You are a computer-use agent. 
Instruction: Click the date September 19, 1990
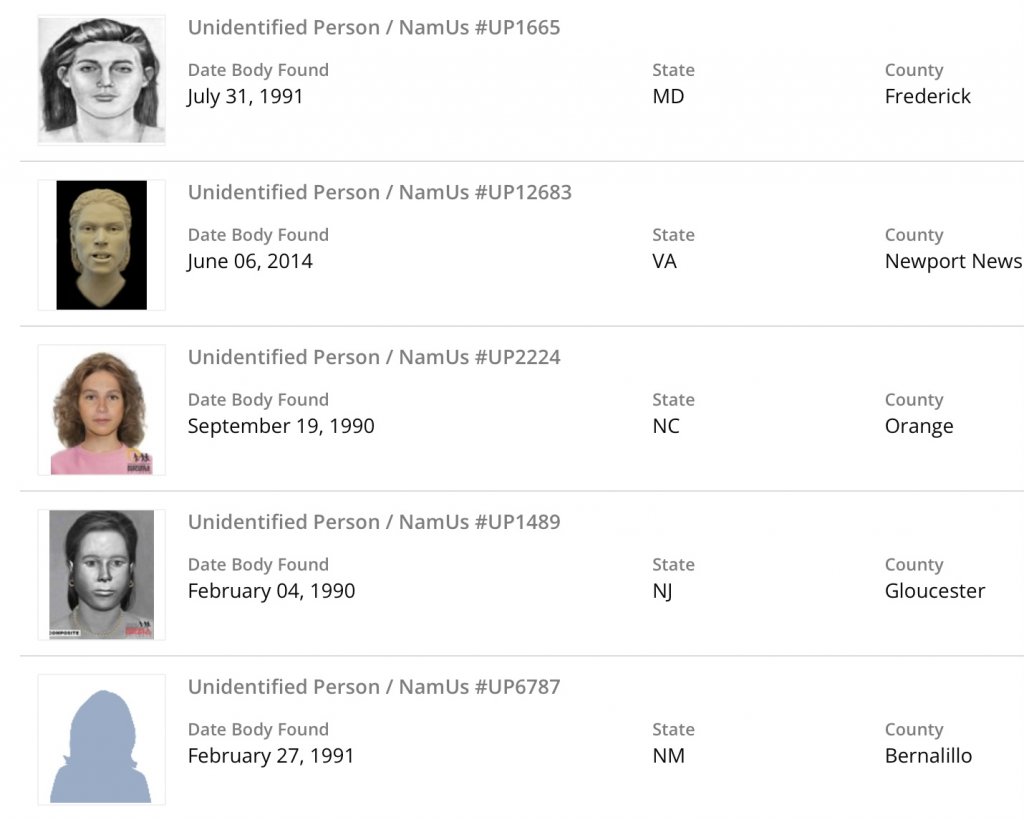click(281, 427)
